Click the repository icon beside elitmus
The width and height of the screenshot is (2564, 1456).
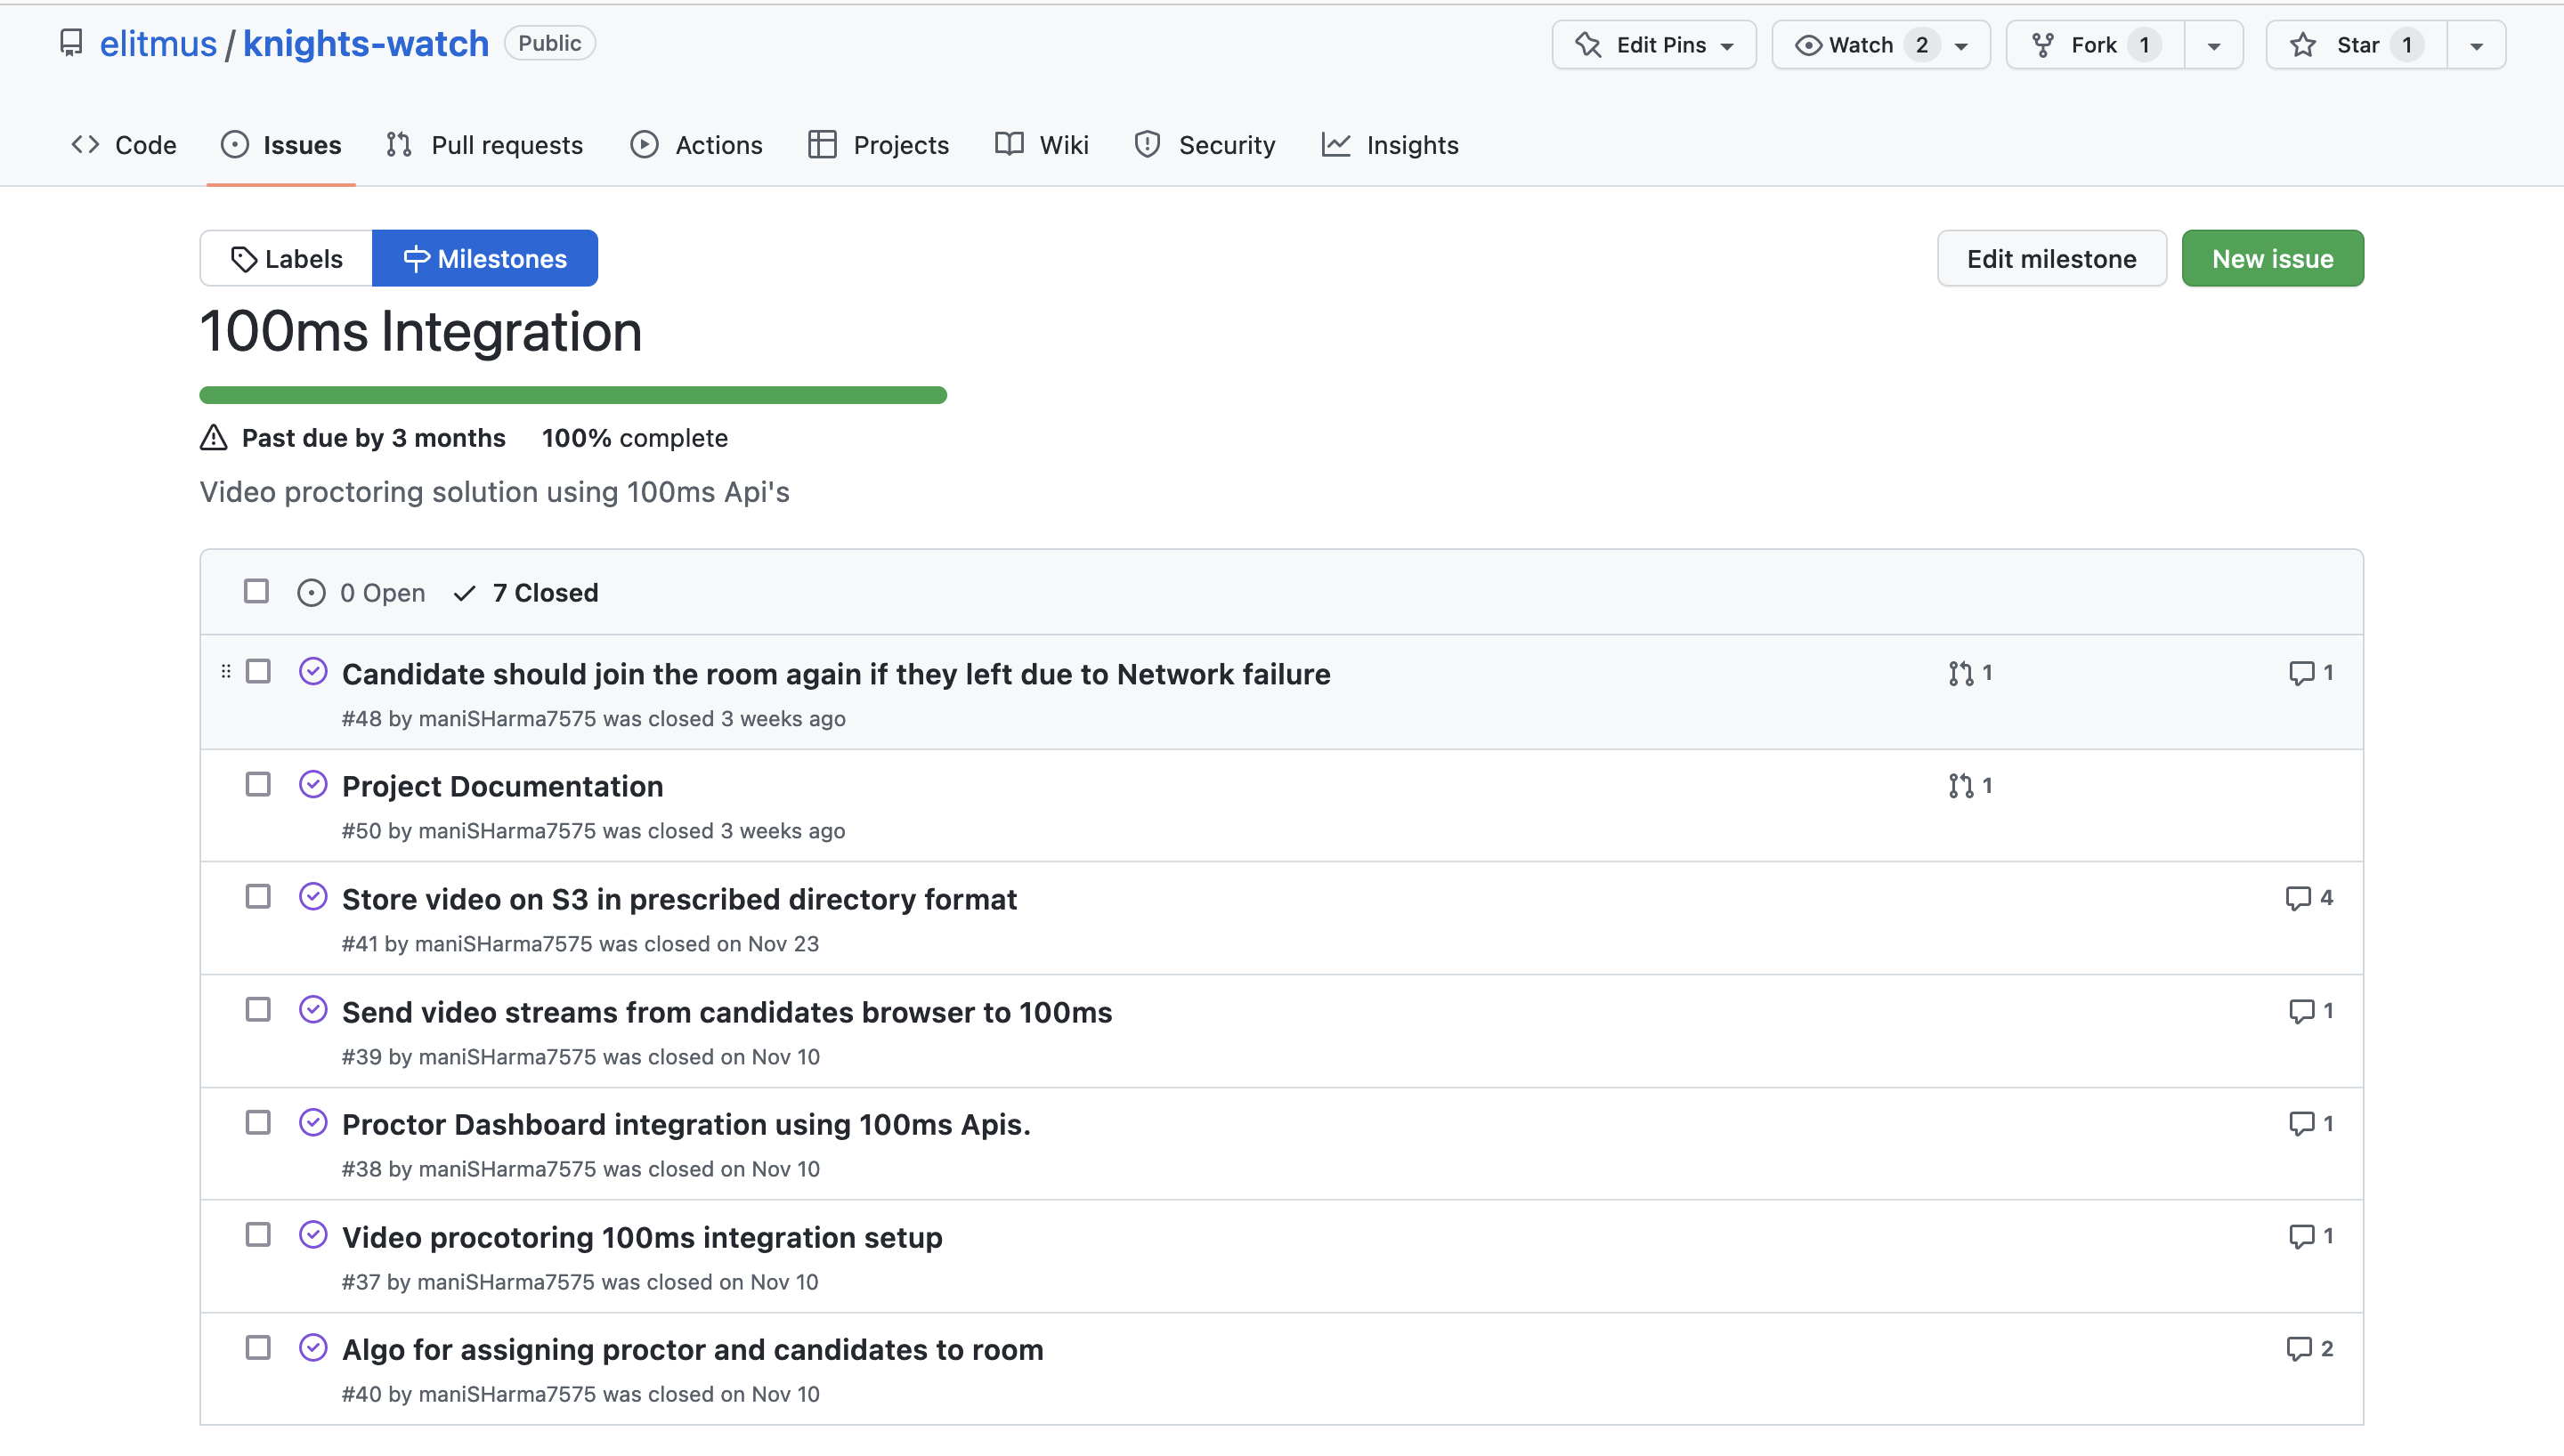(71, 43)
